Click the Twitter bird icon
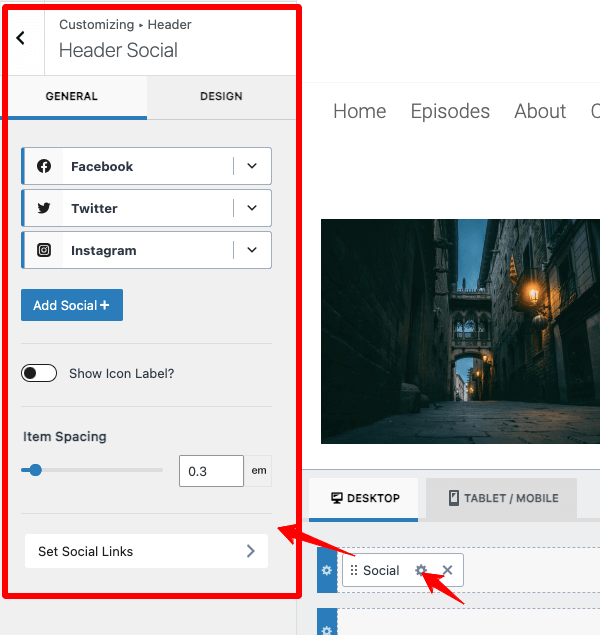 (44, 208)
